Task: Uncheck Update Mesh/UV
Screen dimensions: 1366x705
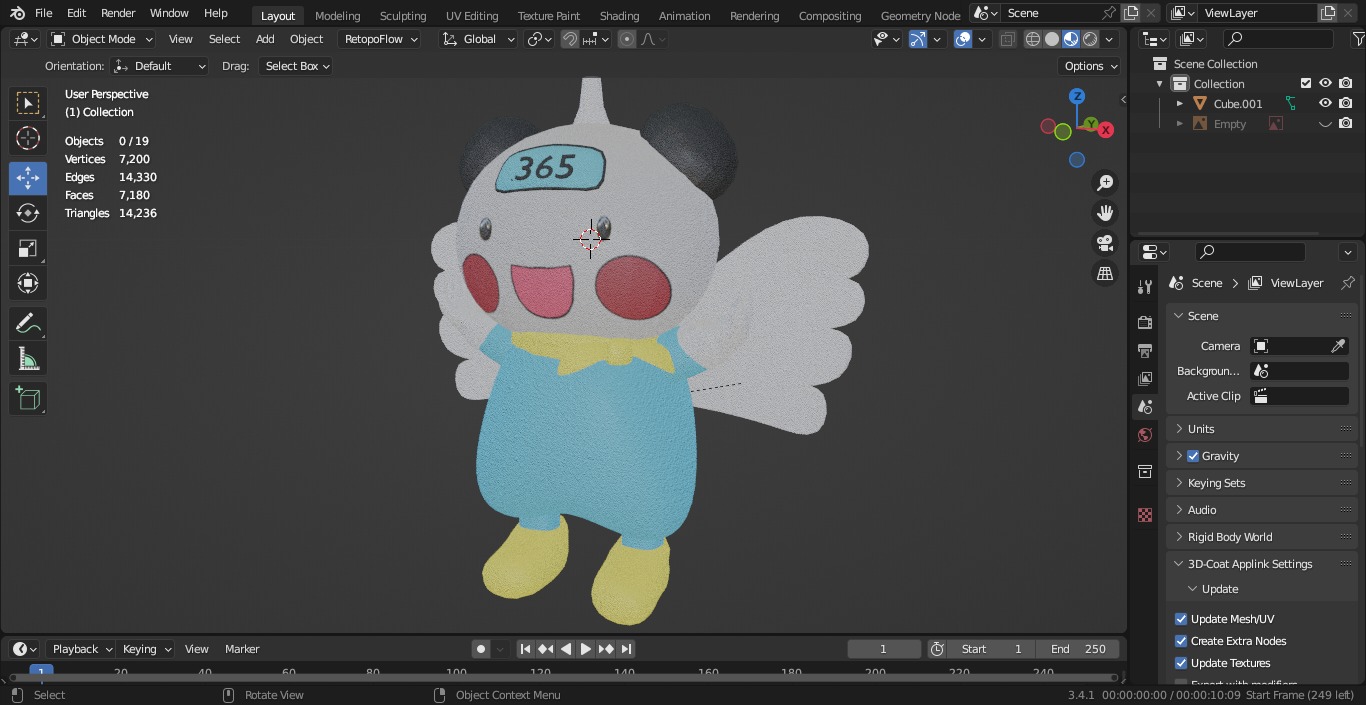Action: click(x=1181, y=619)
